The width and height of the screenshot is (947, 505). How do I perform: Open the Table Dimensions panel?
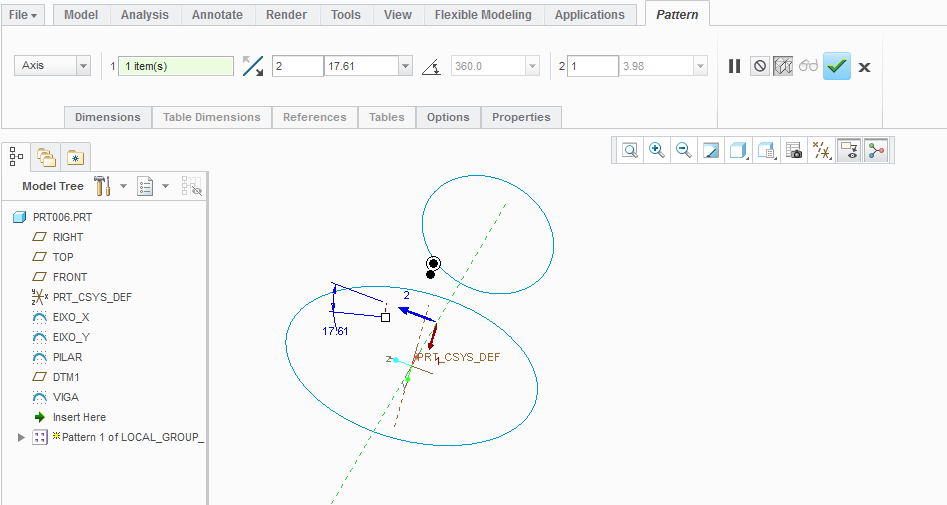[x=211, y=117]
